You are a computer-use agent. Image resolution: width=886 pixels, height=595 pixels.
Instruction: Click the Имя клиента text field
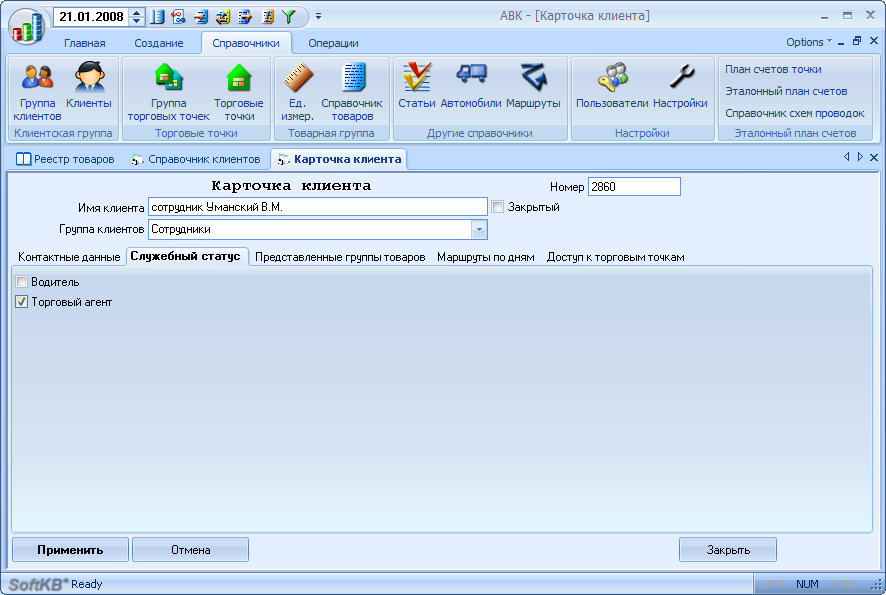pos(318,207)
